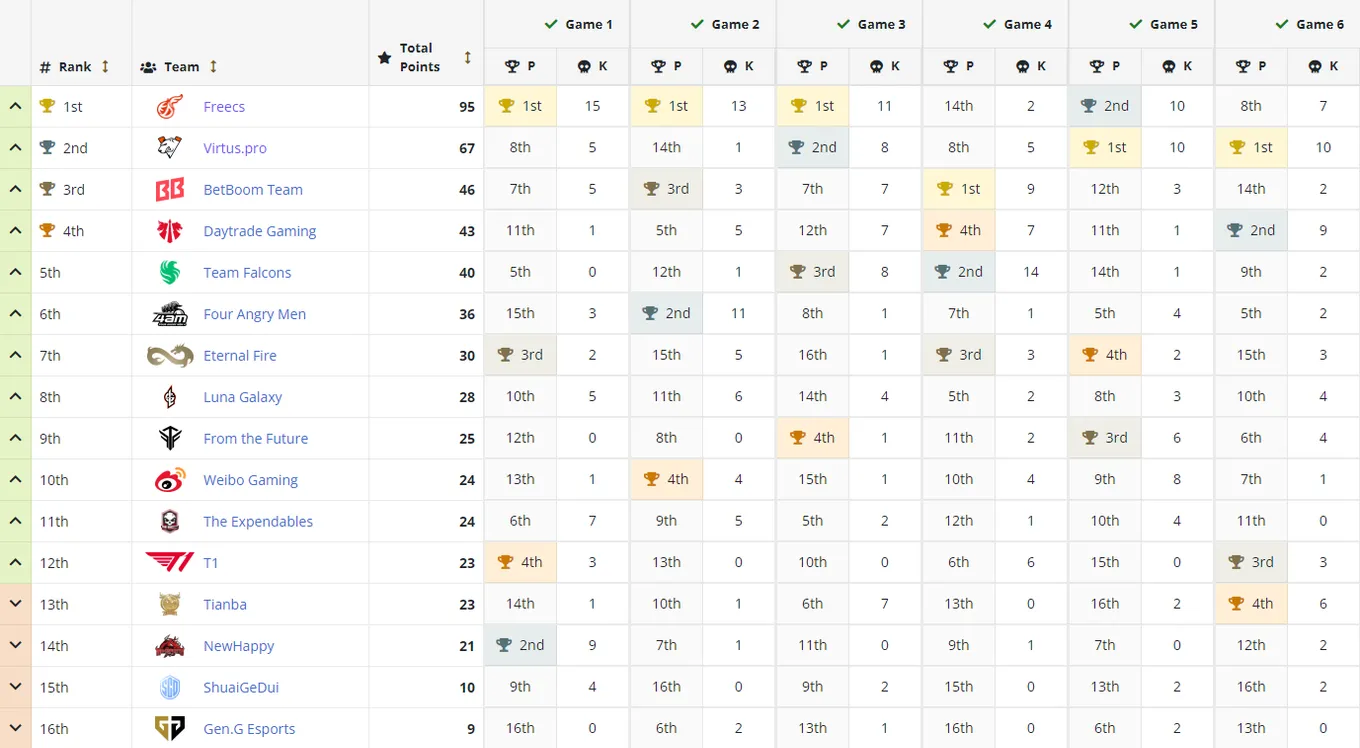The width and height of the screenshot is (1360, 748).
Task: Expand the Team Falcons row chevron
Action: click(15, 272)
